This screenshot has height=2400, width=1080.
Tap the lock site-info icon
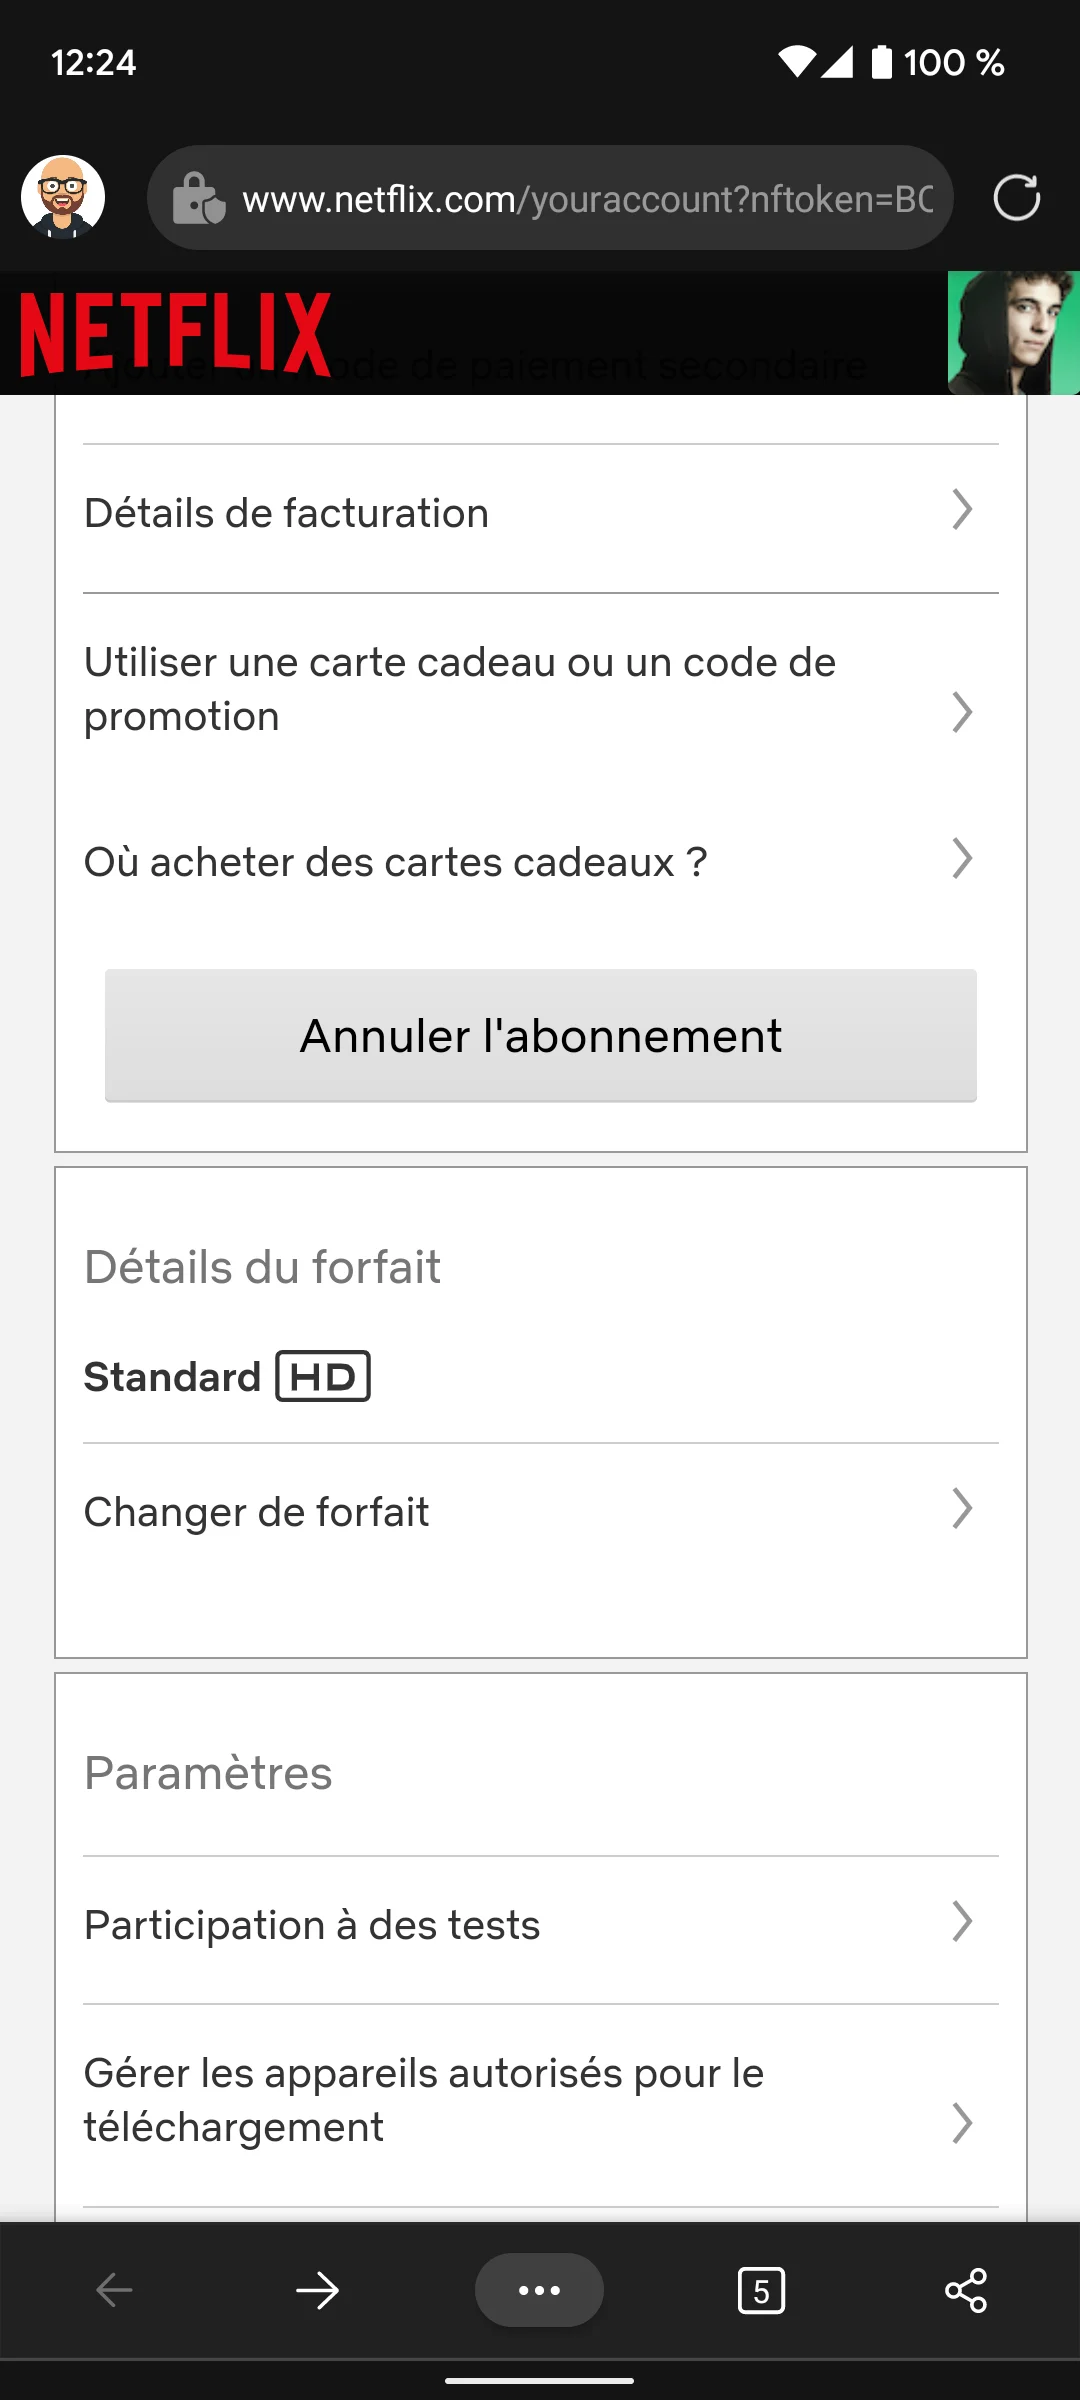click(x=198, y=199)
